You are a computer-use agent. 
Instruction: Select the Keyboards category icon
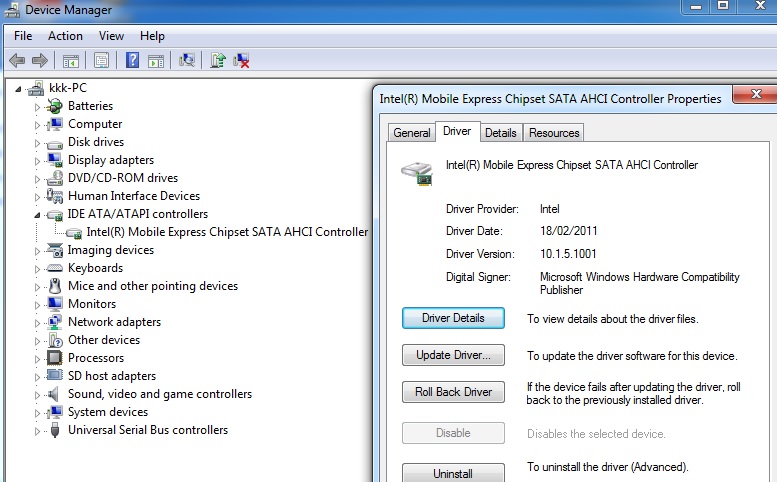click(54, 268)
